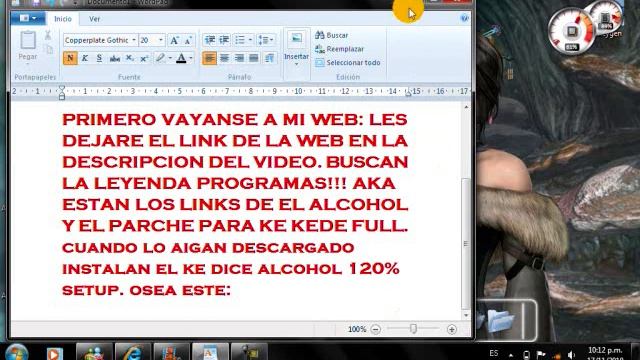
Task: Click the CPU meter desktop gadget
Action: [571, 31]
